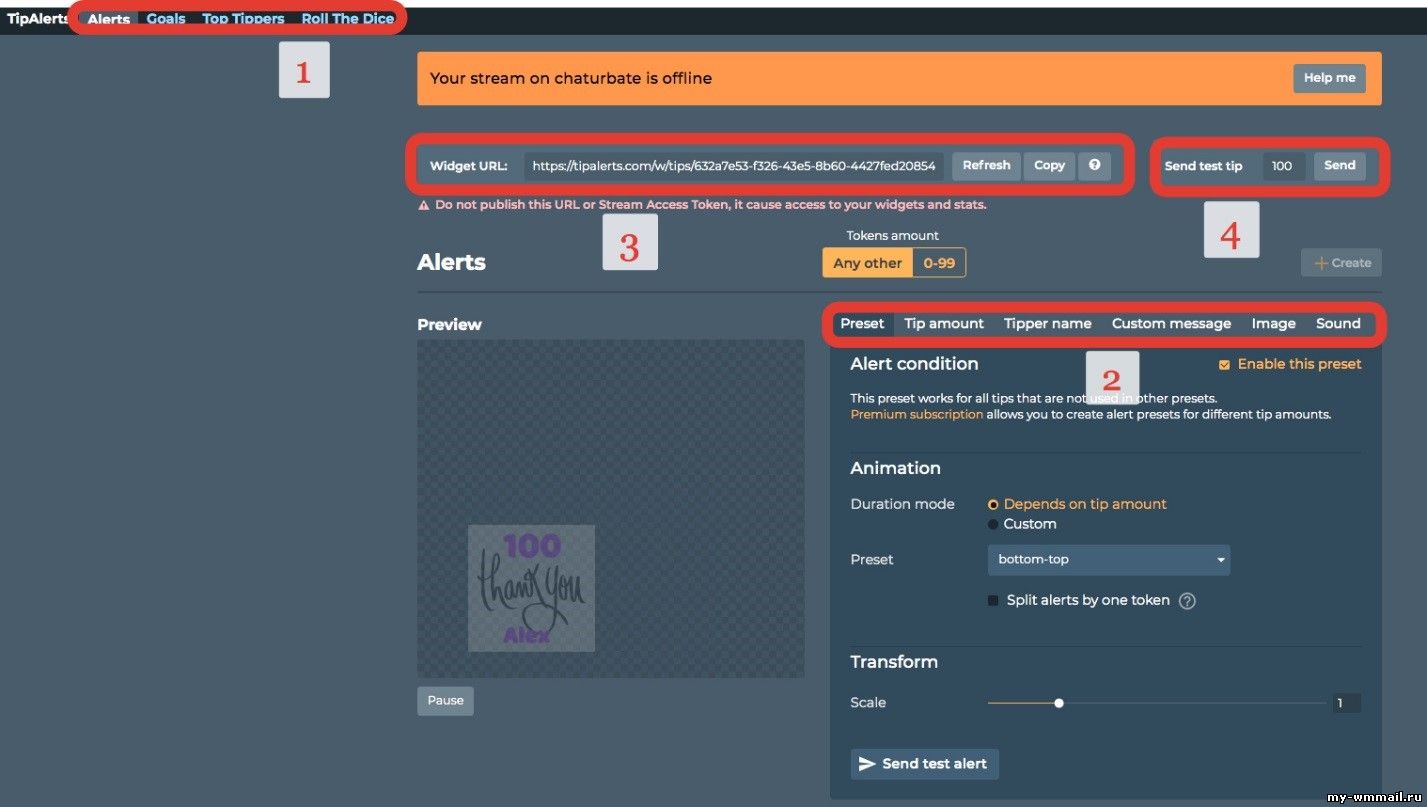This screenshot has height=807, width=1427.
Task: Select the 0-99 tokens amount preset
Action: tap(939, 263)
